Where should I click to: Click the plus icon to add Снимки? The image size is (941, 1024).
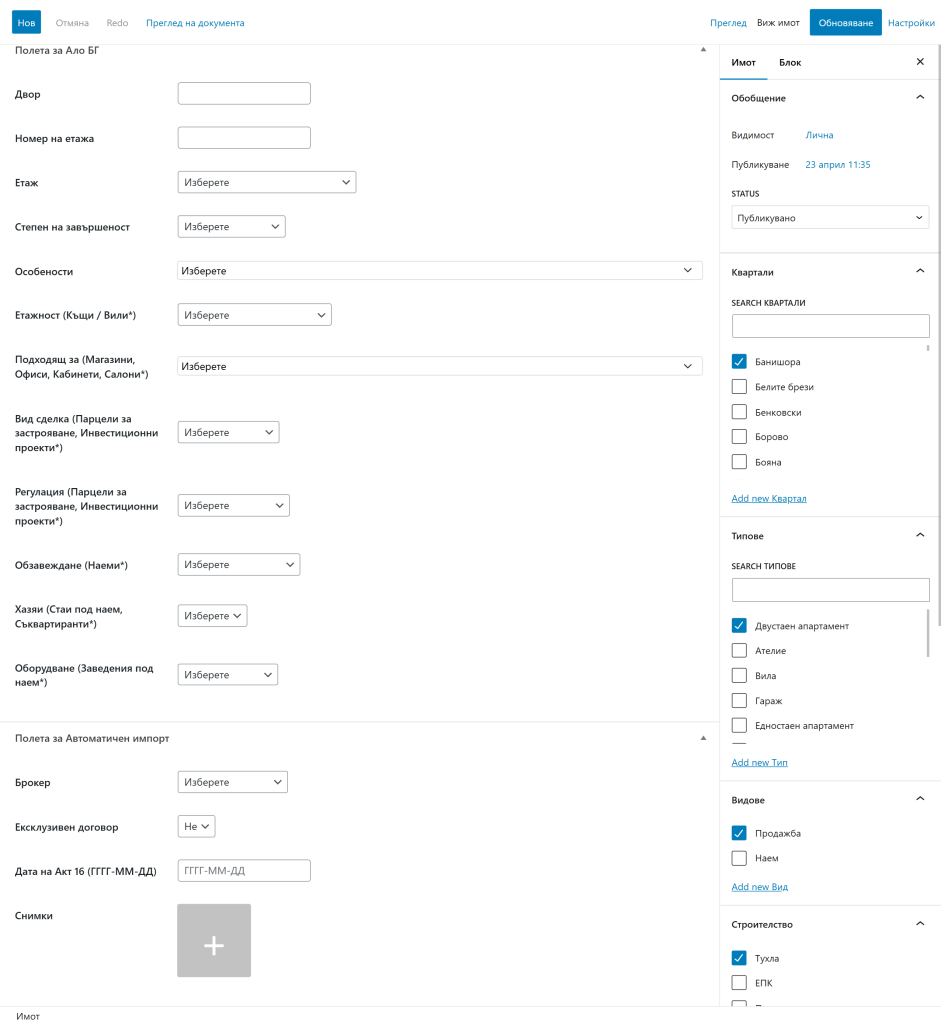click(214, 940)
